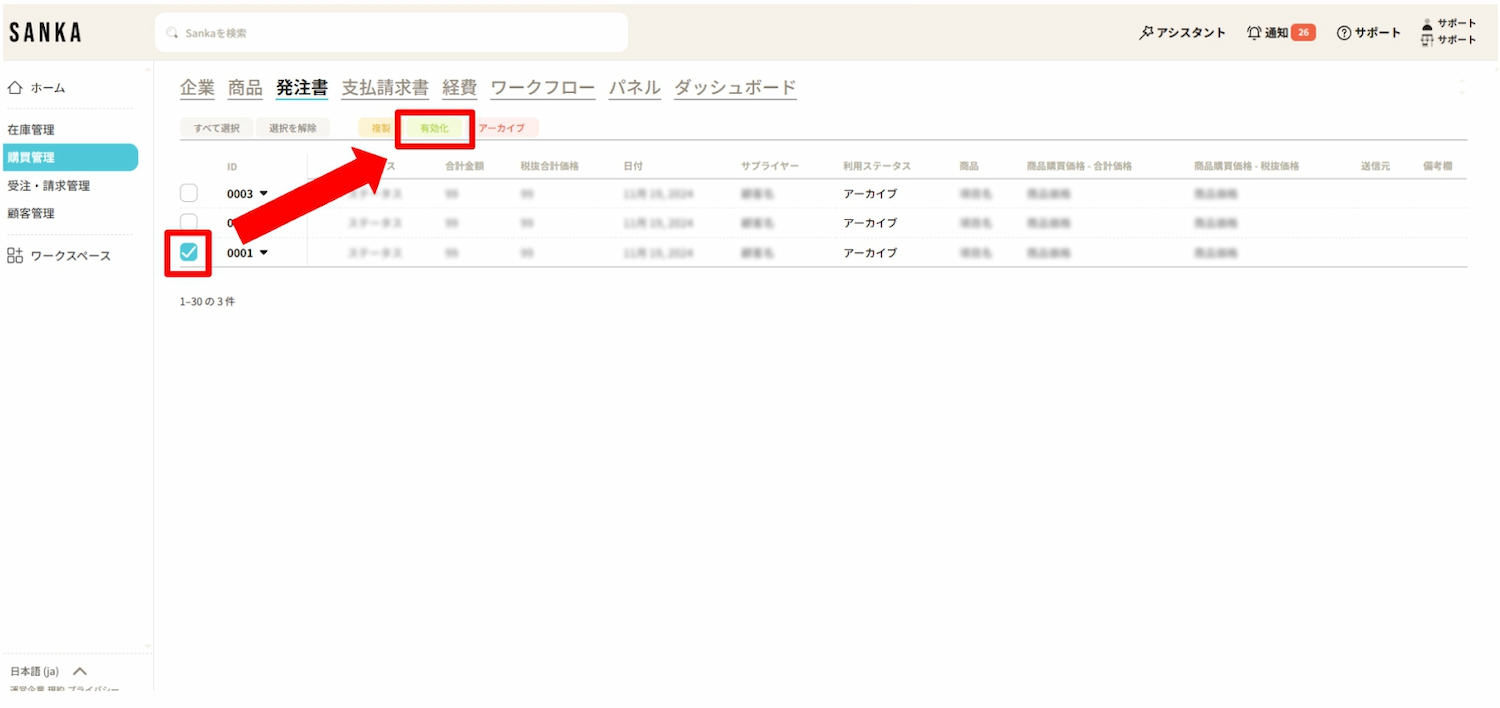Open ワークスペース in the sidebar
Image resolution: width=1500 pixels, height=708 pixels.
pyautogui.click(x=71, y=256)
